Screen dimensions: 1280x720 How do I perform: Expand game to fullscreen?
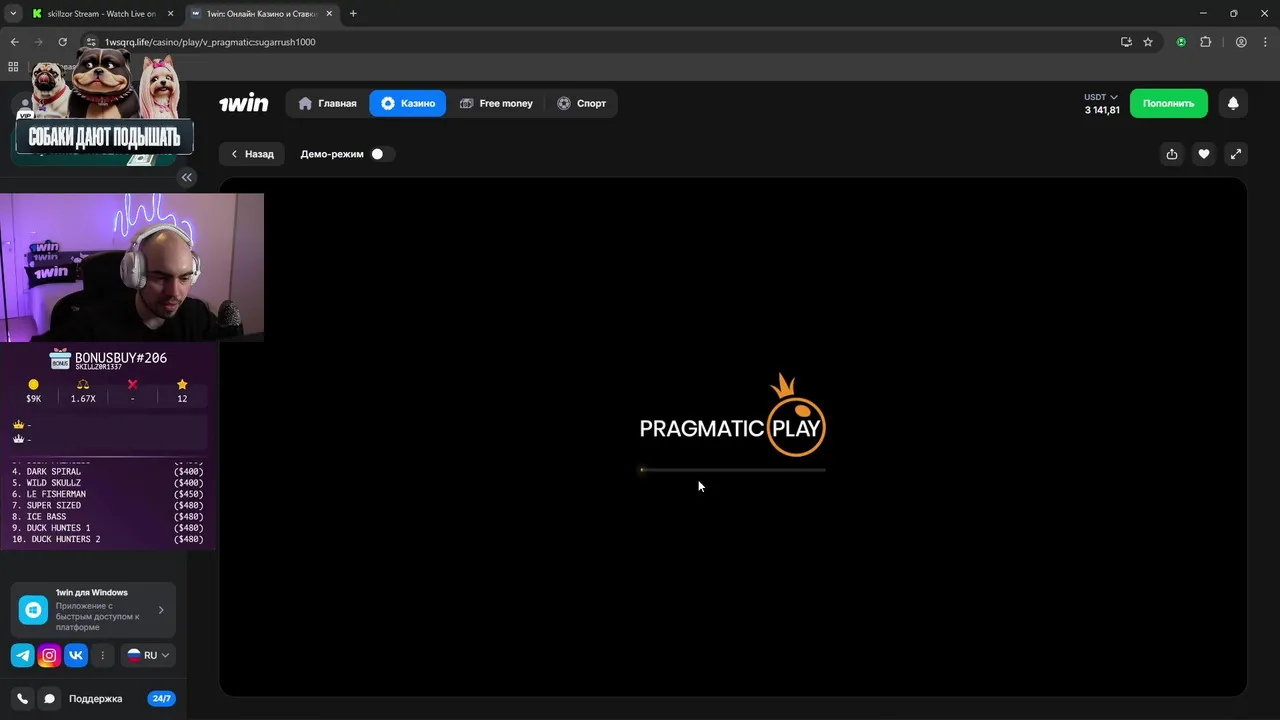(x=1236, y=154)
